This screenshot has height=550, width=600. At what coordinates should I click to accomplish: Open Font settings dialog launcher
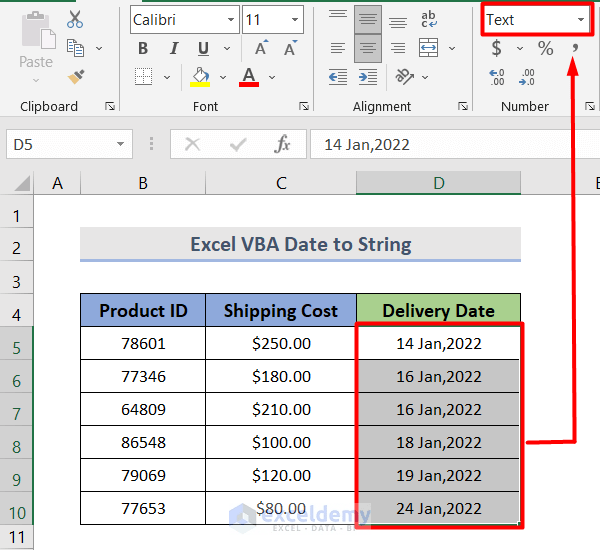coord(304,106)
